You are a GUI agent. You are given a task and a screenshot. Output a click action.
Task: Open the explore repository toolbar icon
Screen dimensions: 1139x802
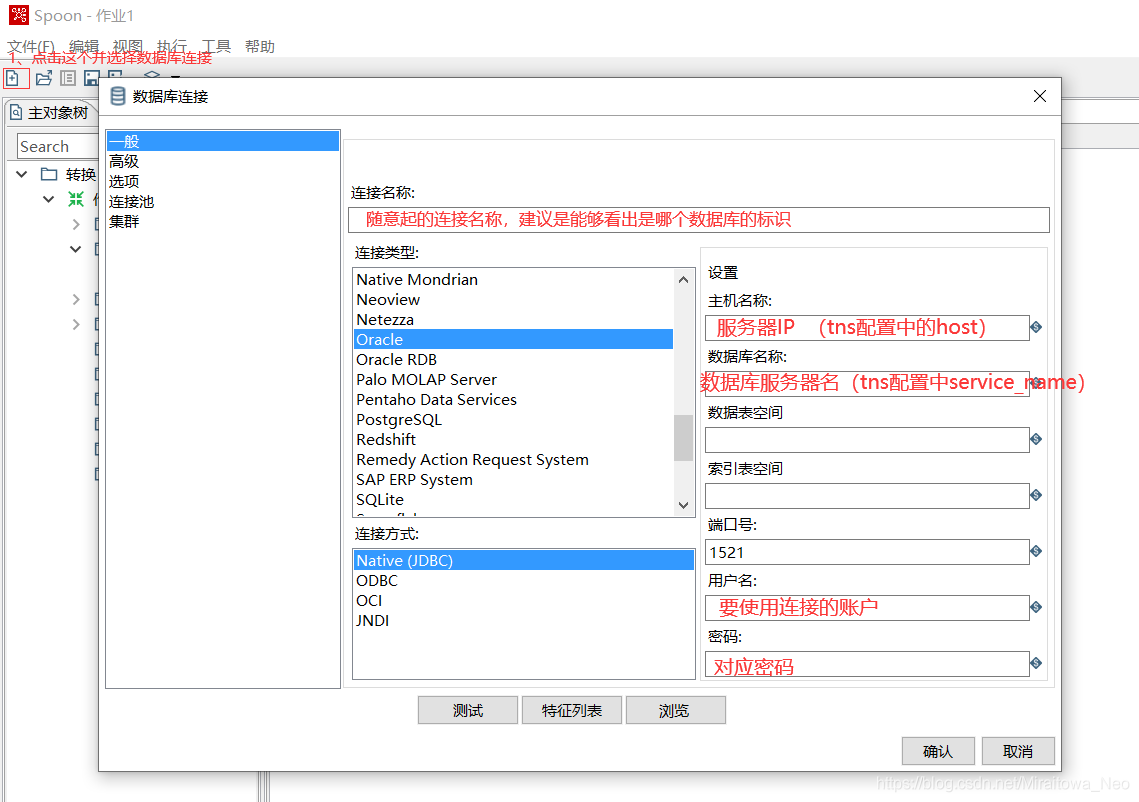click(x=68, y=78)
